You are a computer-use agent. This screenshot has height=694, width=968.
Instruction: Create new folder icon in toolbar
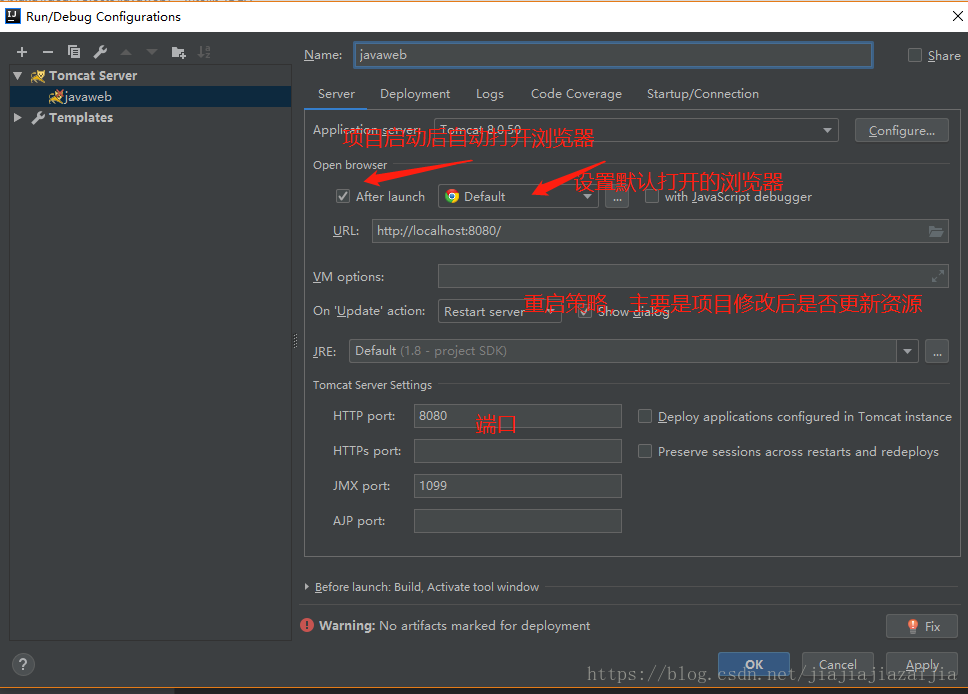(178, 52)
